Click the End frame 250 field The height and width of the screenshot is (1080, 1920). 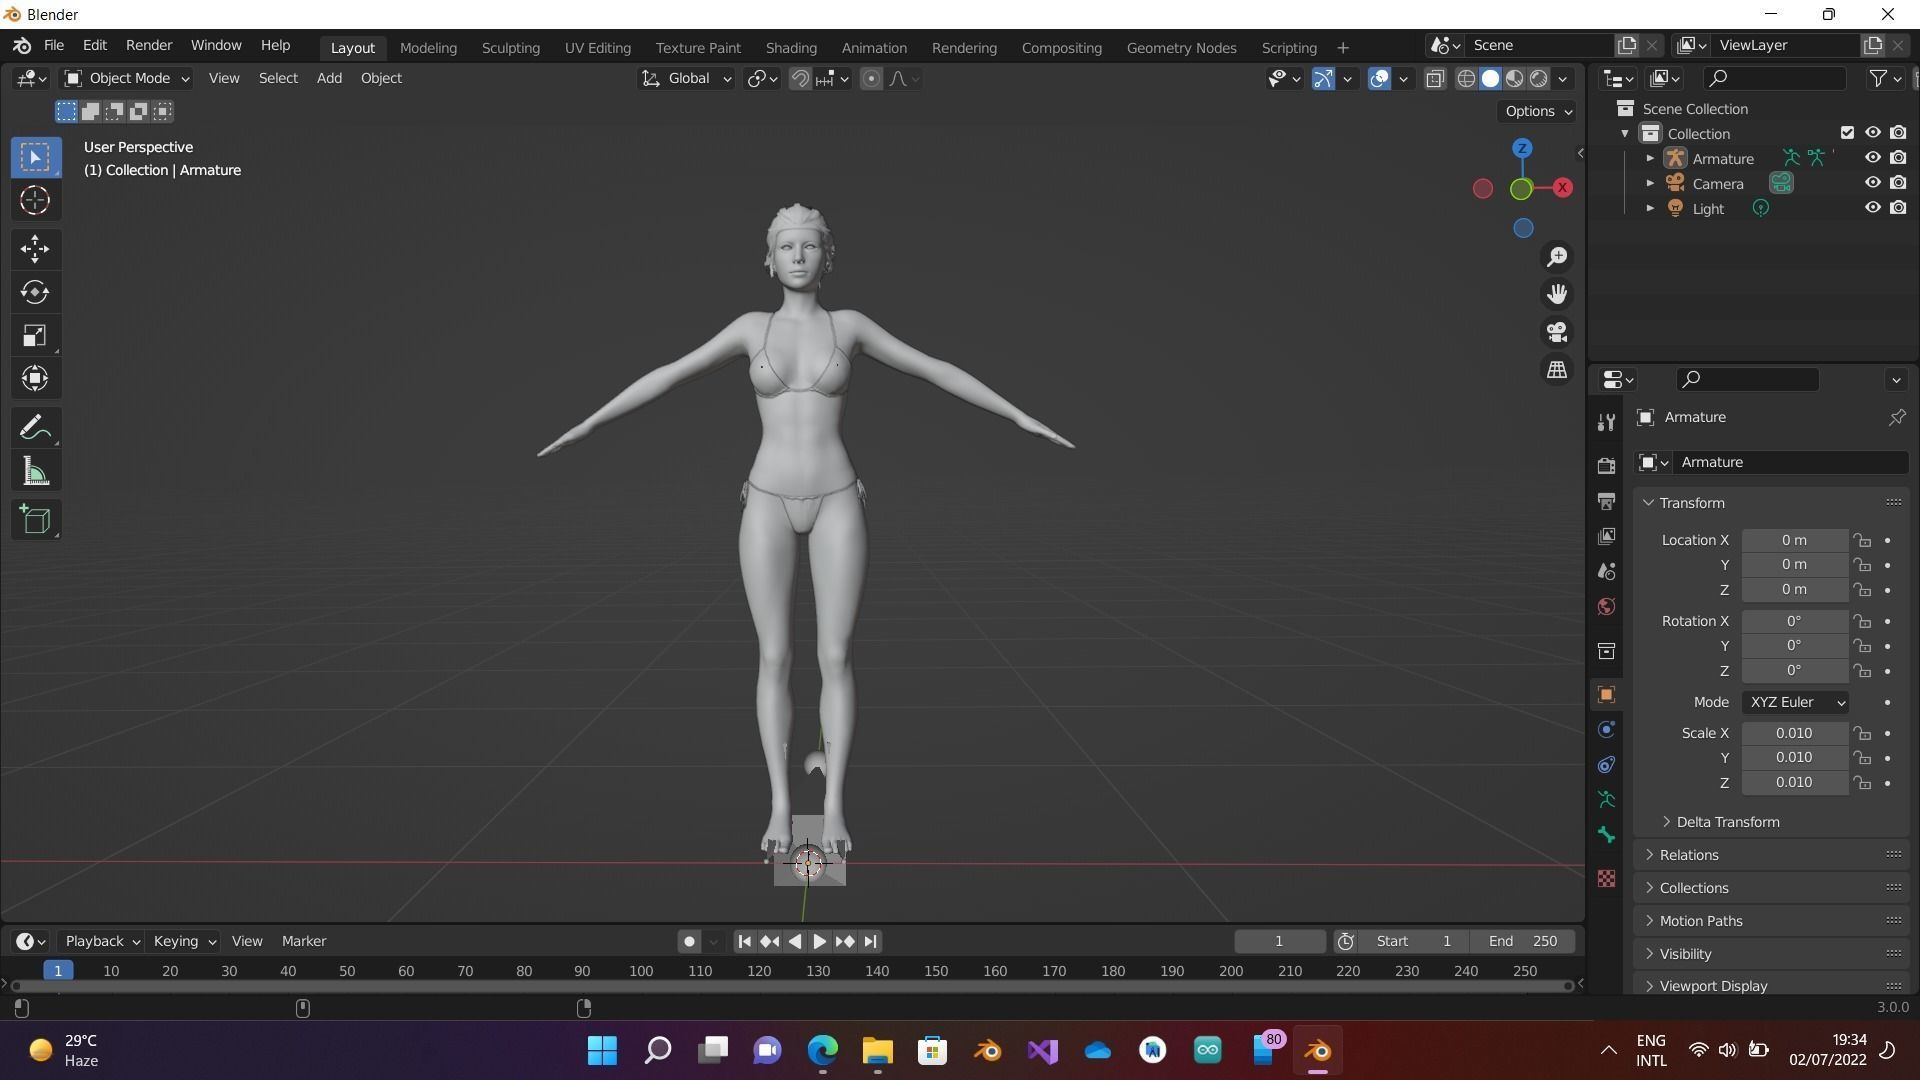point(1523,942)
